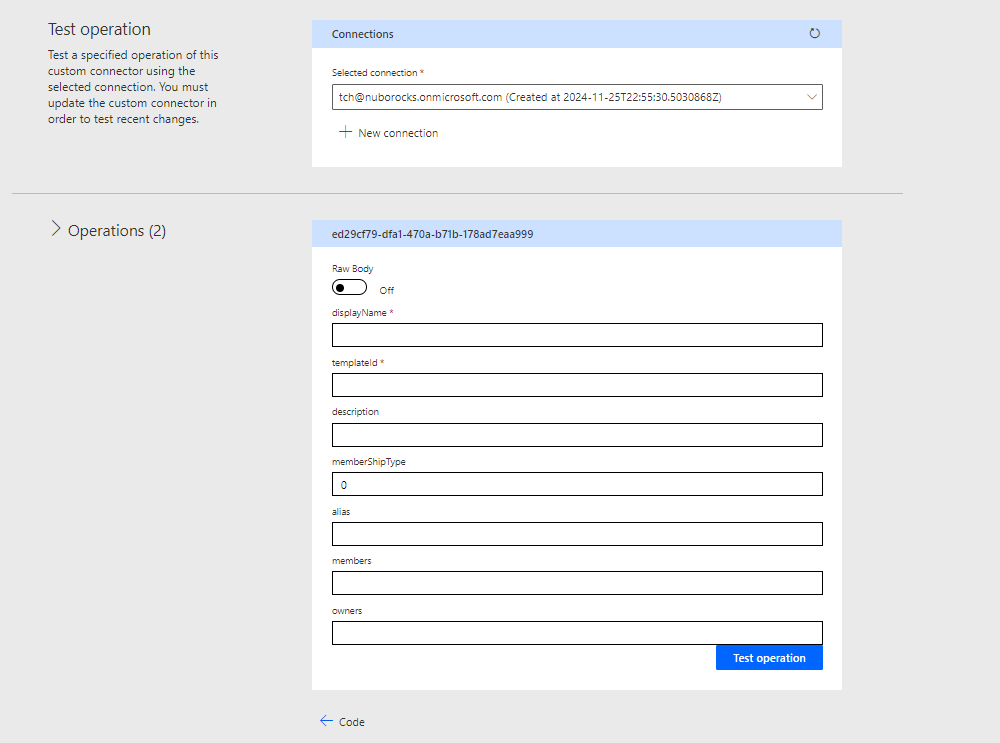Click the back arrow next to Code
The image size is (1000, 743).
coord(326,721)
